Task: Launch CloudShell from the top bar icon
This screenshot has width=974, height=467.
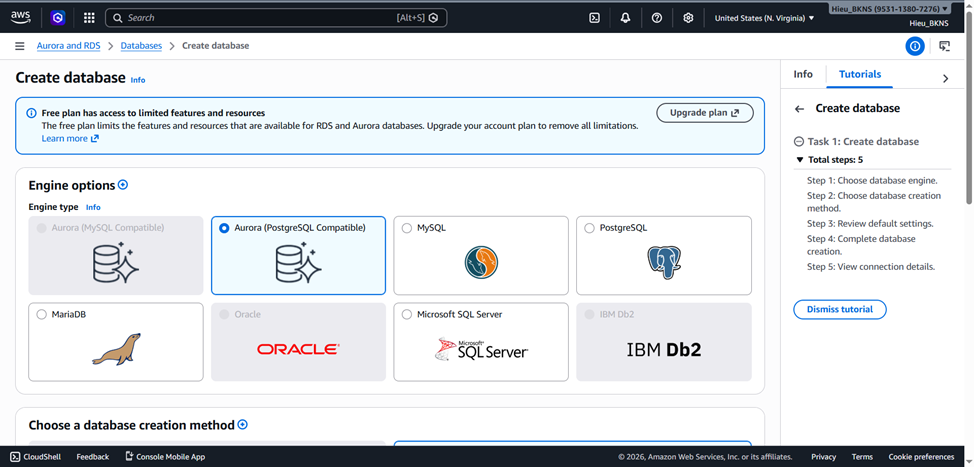Action: click(x=594, y=18)
